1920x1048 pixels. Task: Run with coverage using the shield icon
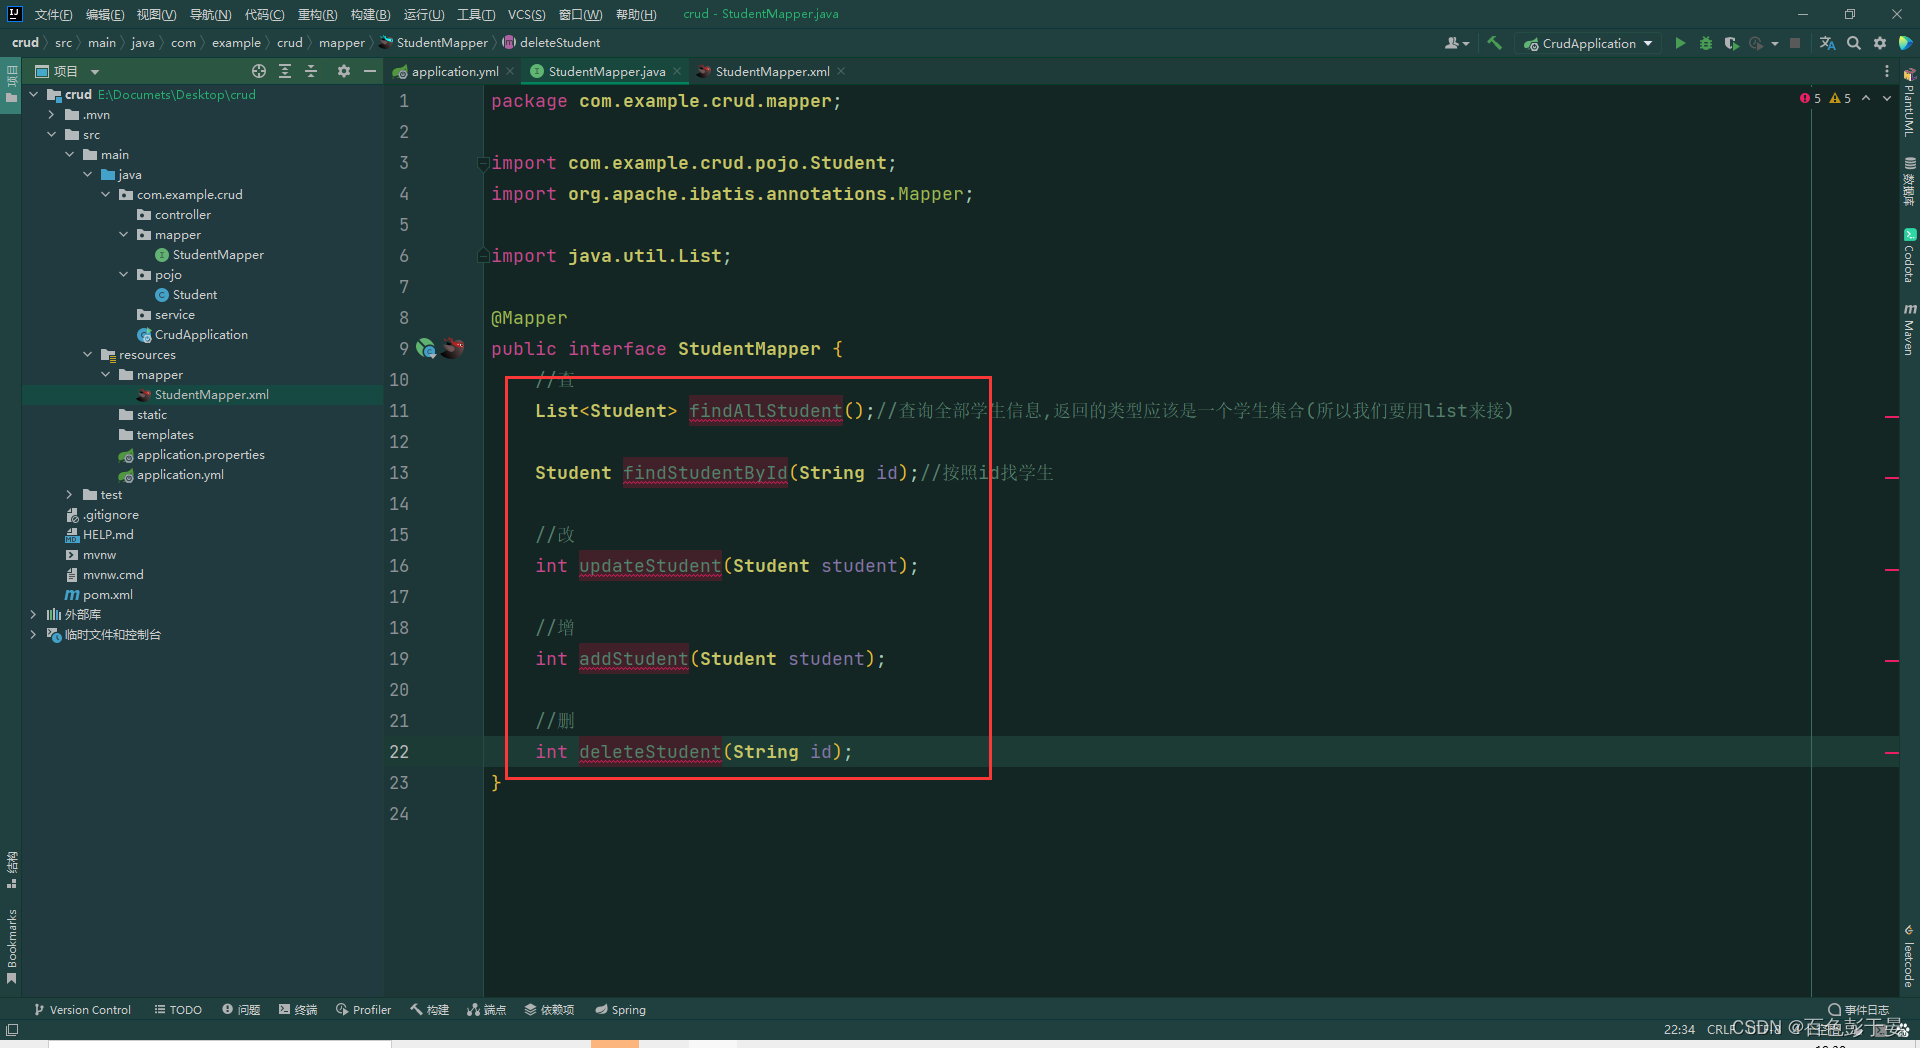point(1731,43)
